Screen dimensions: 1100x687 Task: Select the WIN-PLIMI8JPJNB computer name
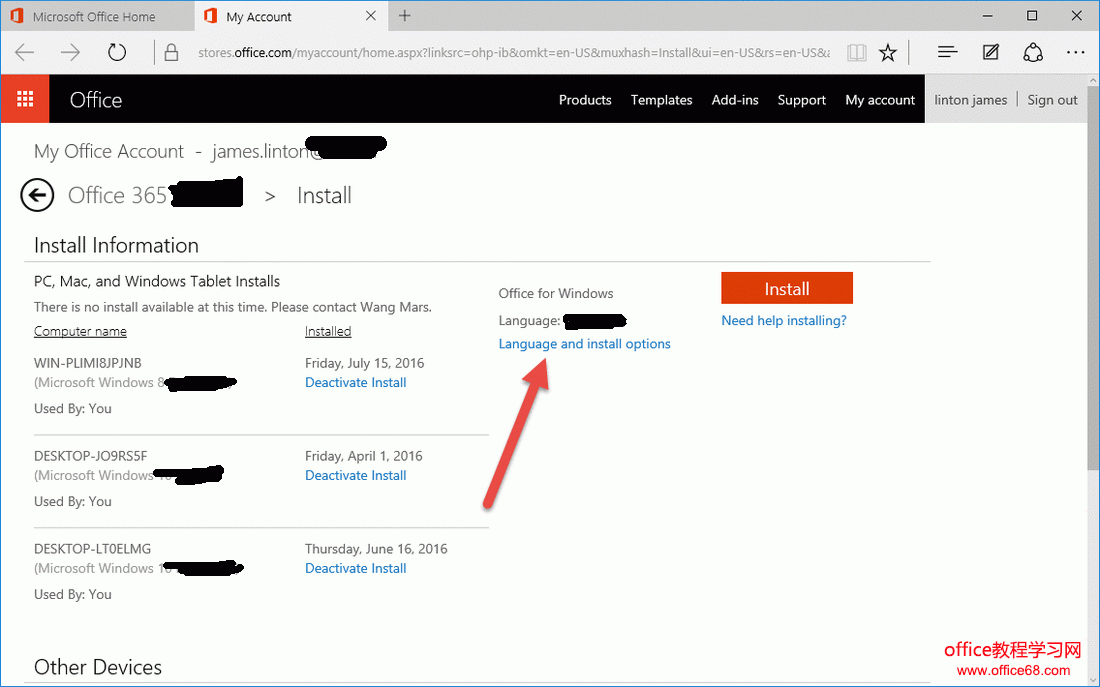[x=88, y=363]
